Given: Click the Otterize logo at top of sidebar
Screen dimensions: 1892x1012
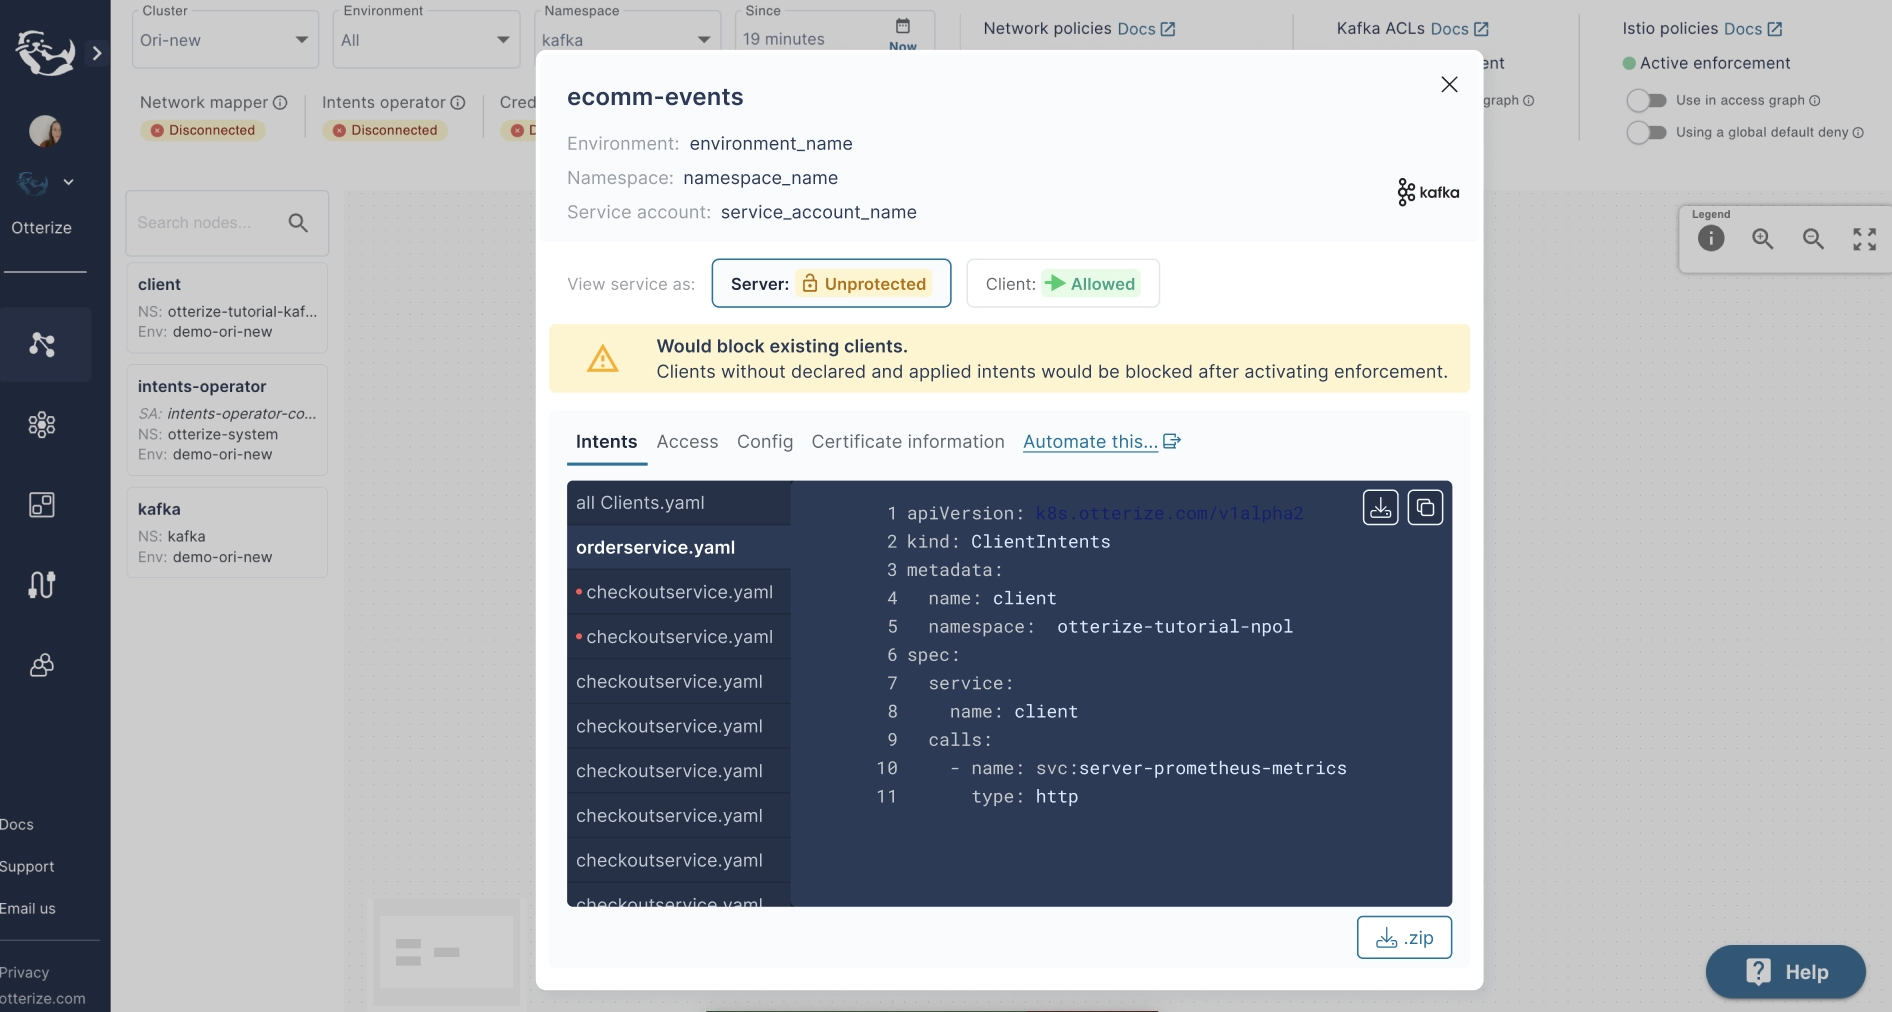Looking at the screenshot, I should (x=45, y=52).
